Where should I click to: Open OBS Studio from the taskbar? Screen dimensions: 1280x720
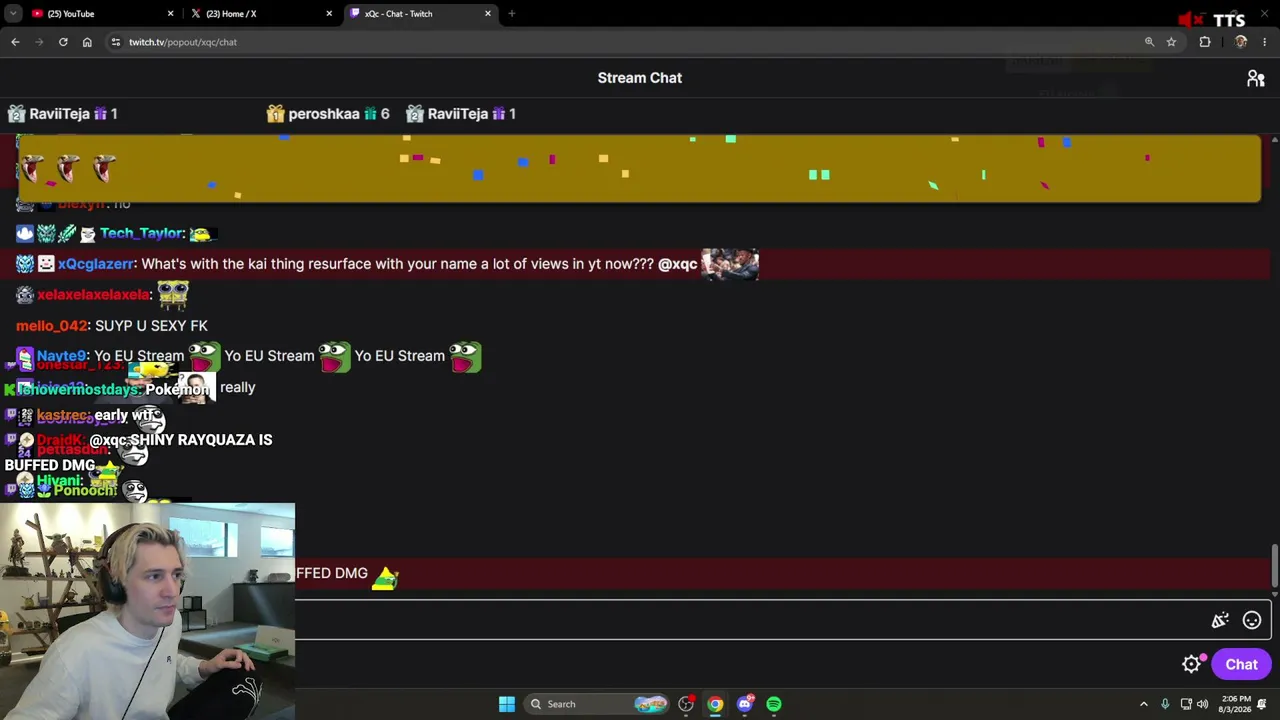[686, 704]
